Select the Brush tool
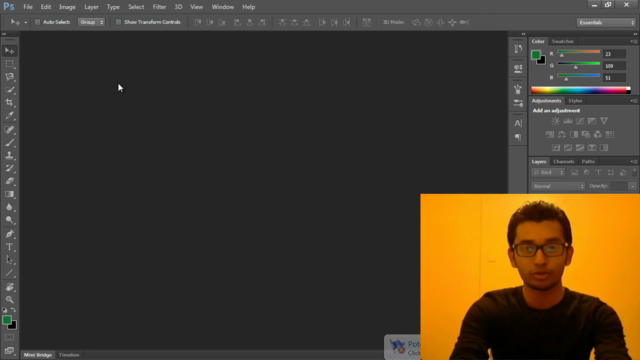This screenshot has height=360, width=640. pyautogui.click(x=9, y=142)
